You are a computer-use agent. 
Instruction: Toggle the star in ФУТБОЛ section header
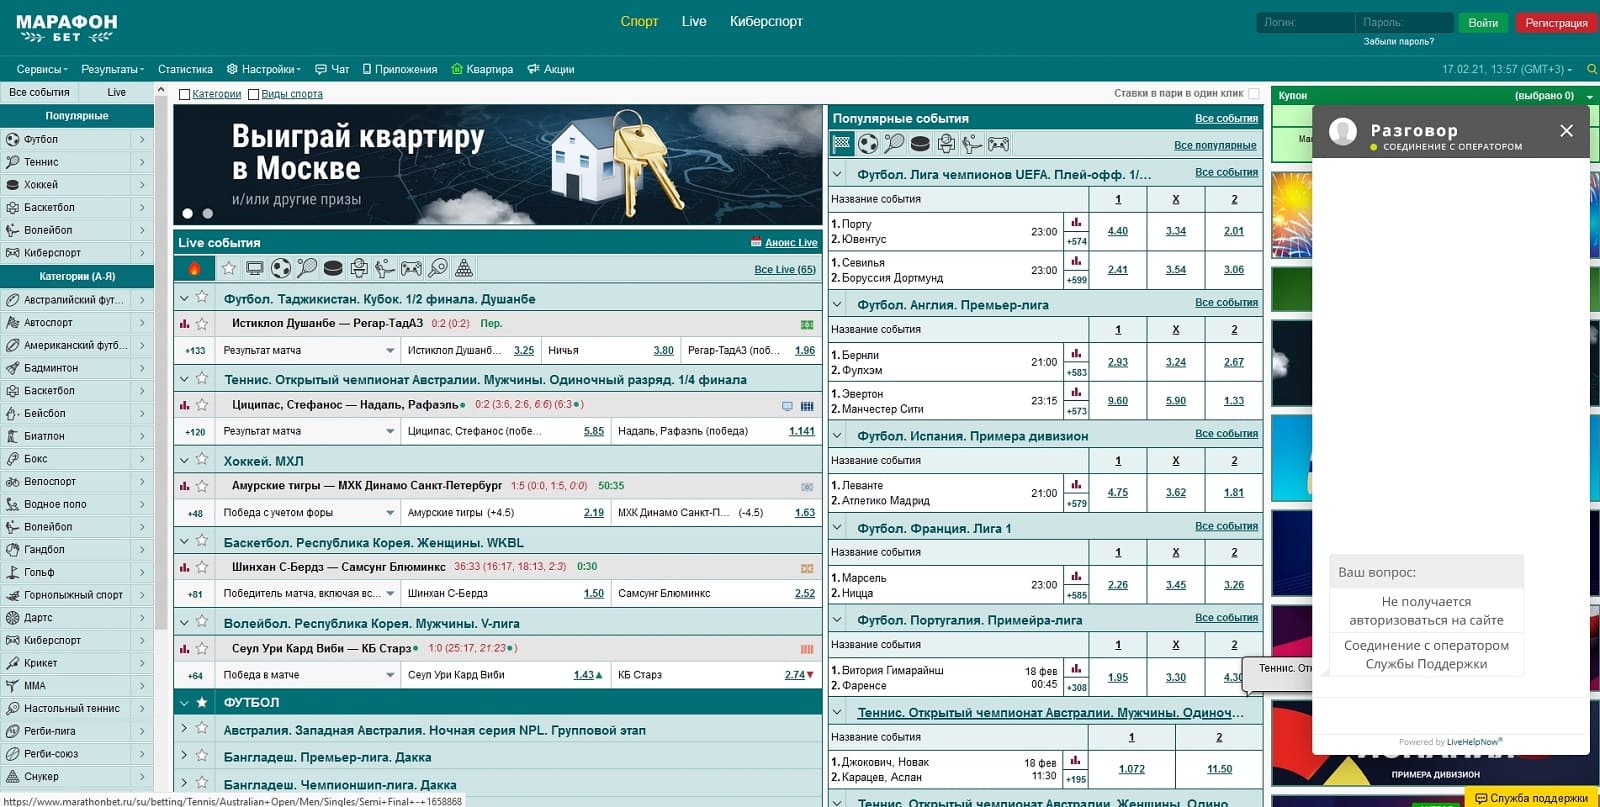click(202, 702)
